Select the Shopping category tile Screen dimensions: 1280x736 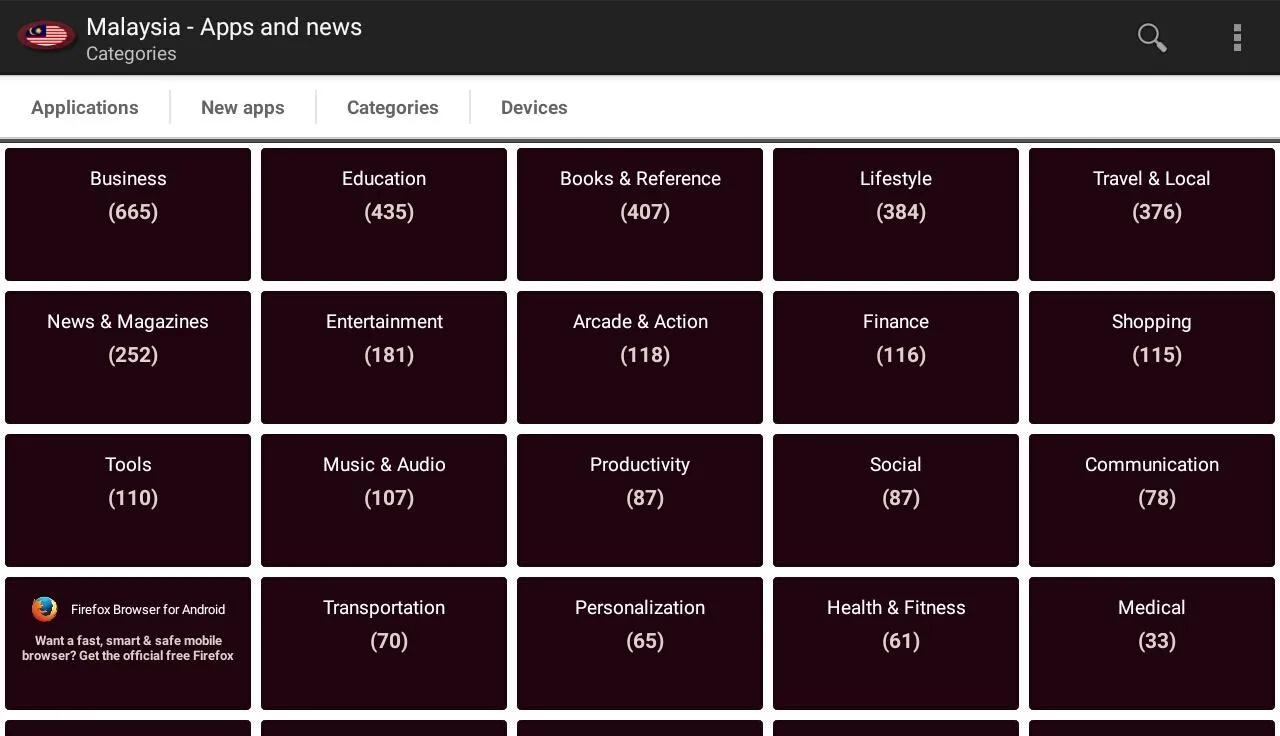pyautogui.click(x=1152, y=357)
